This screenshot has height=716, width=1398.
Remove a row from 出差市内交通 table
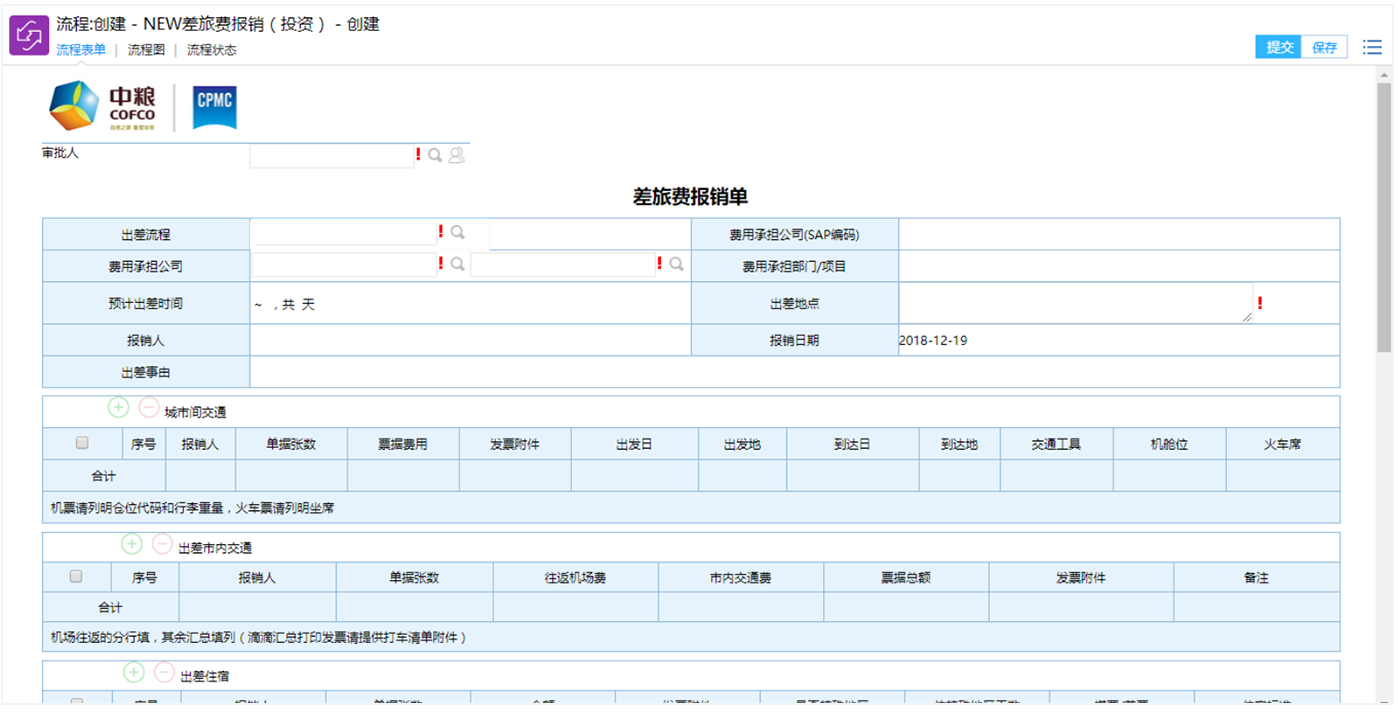coord(162,544)
